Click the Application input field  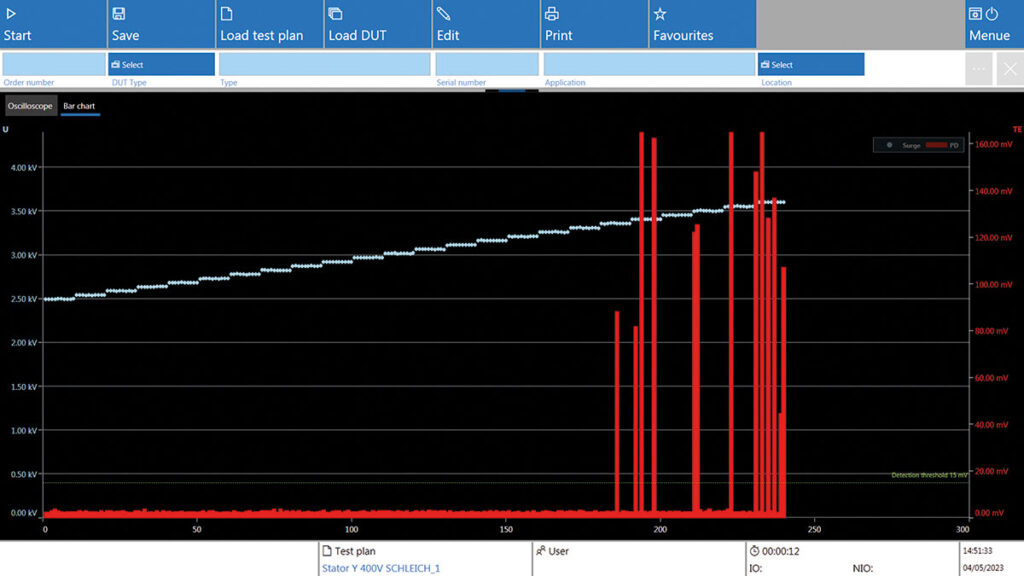pyautogui.click(x=648, y=65)
